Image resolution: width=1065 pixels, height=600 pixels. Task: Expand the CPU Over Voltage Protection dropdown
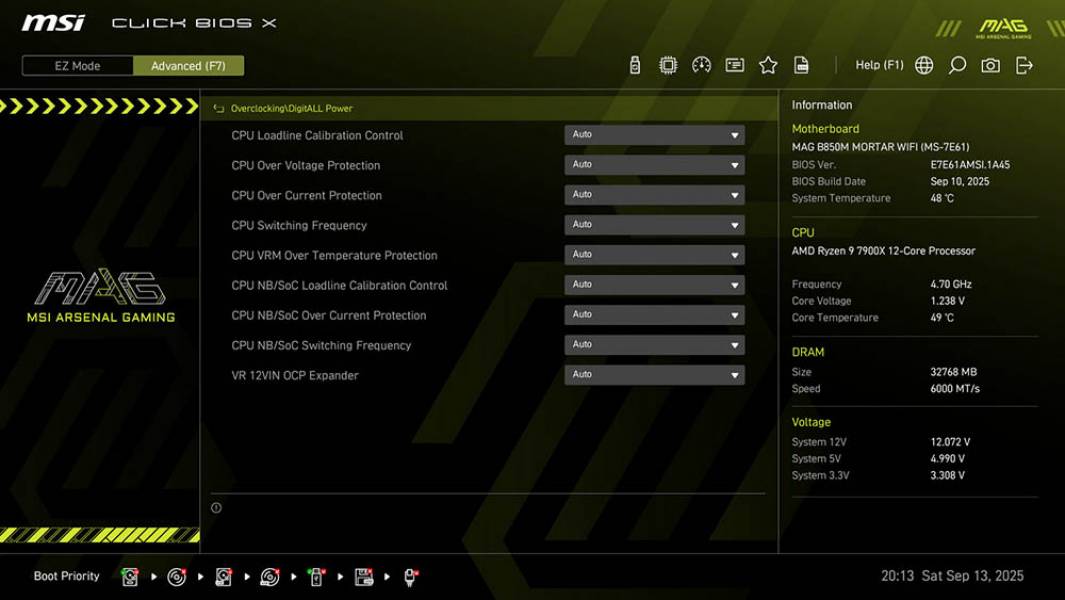[x=654, y=164]
